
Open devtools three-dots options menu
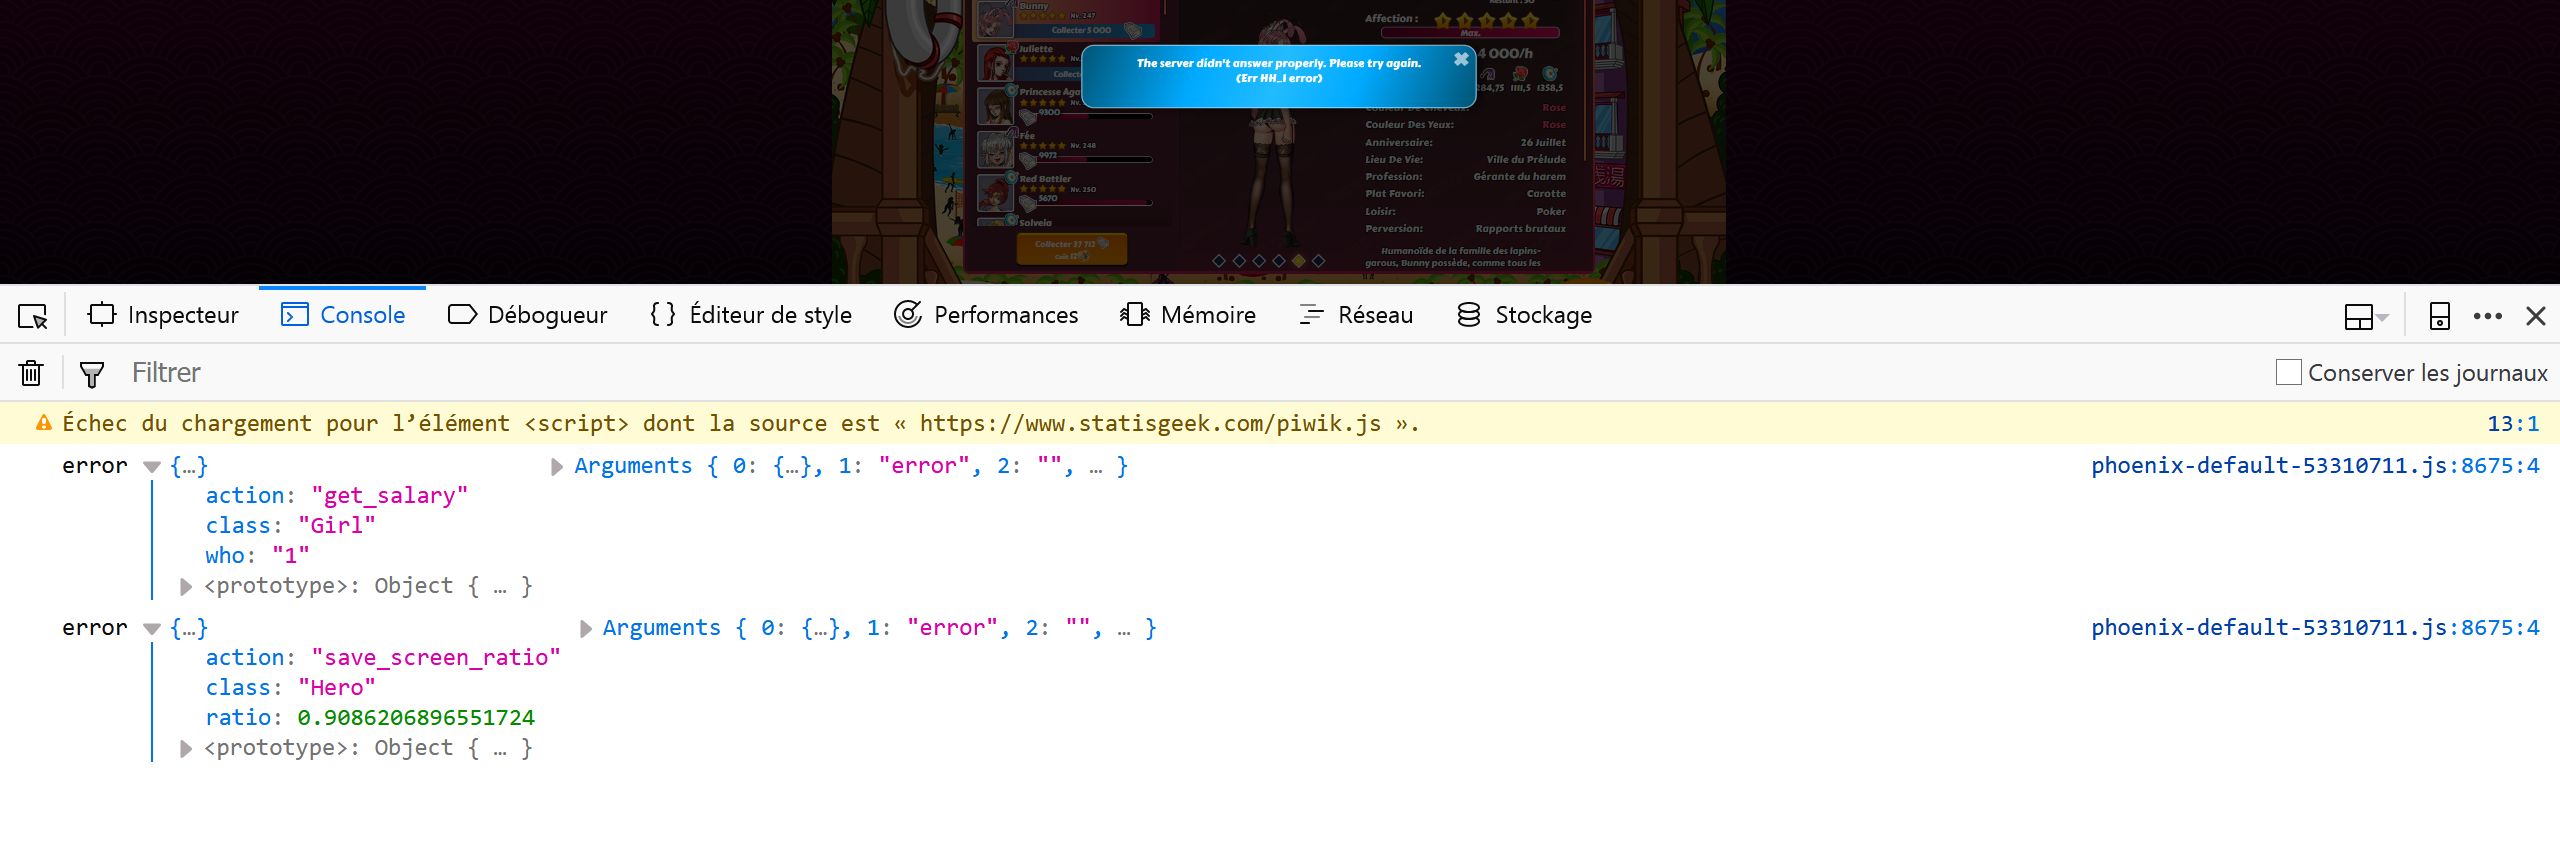(2488, 316)
